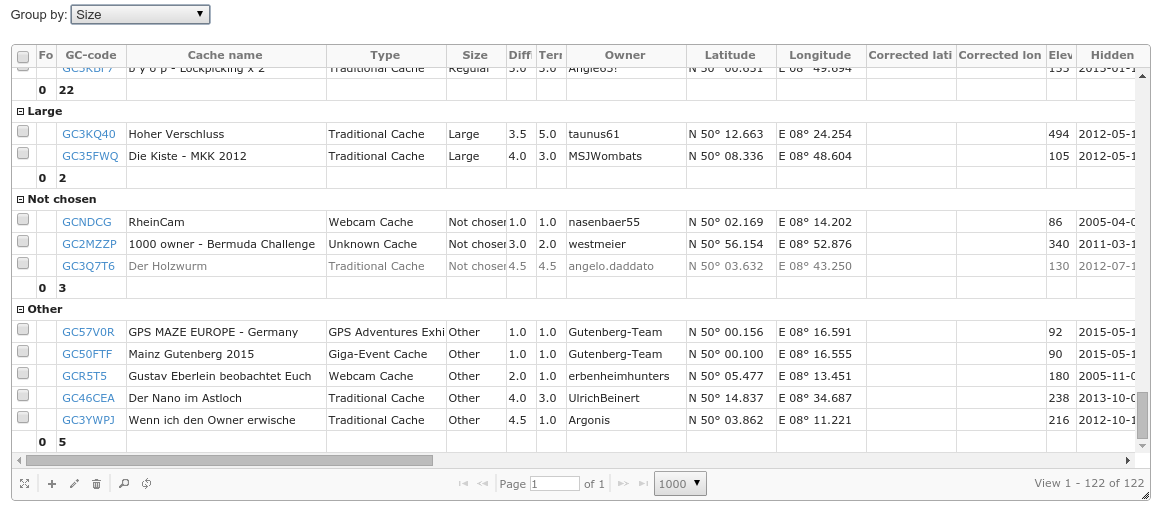This screenshot has height=510, width=1158.
Task: Toggle the select-all checkbox in header
Action: (x=23, y=56)
